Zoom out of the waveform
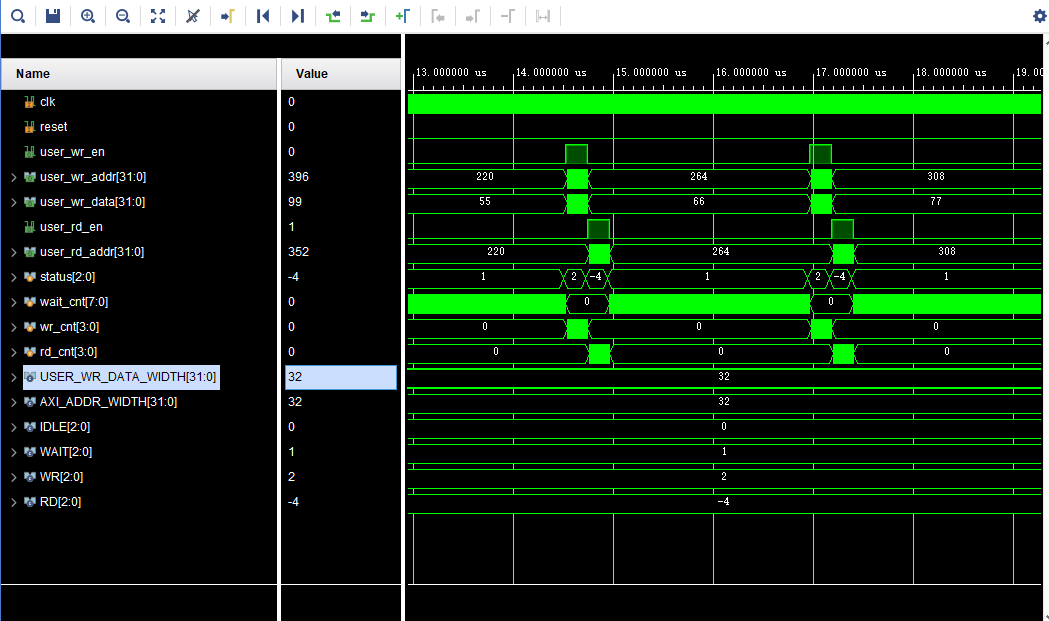 coord(122,16)
